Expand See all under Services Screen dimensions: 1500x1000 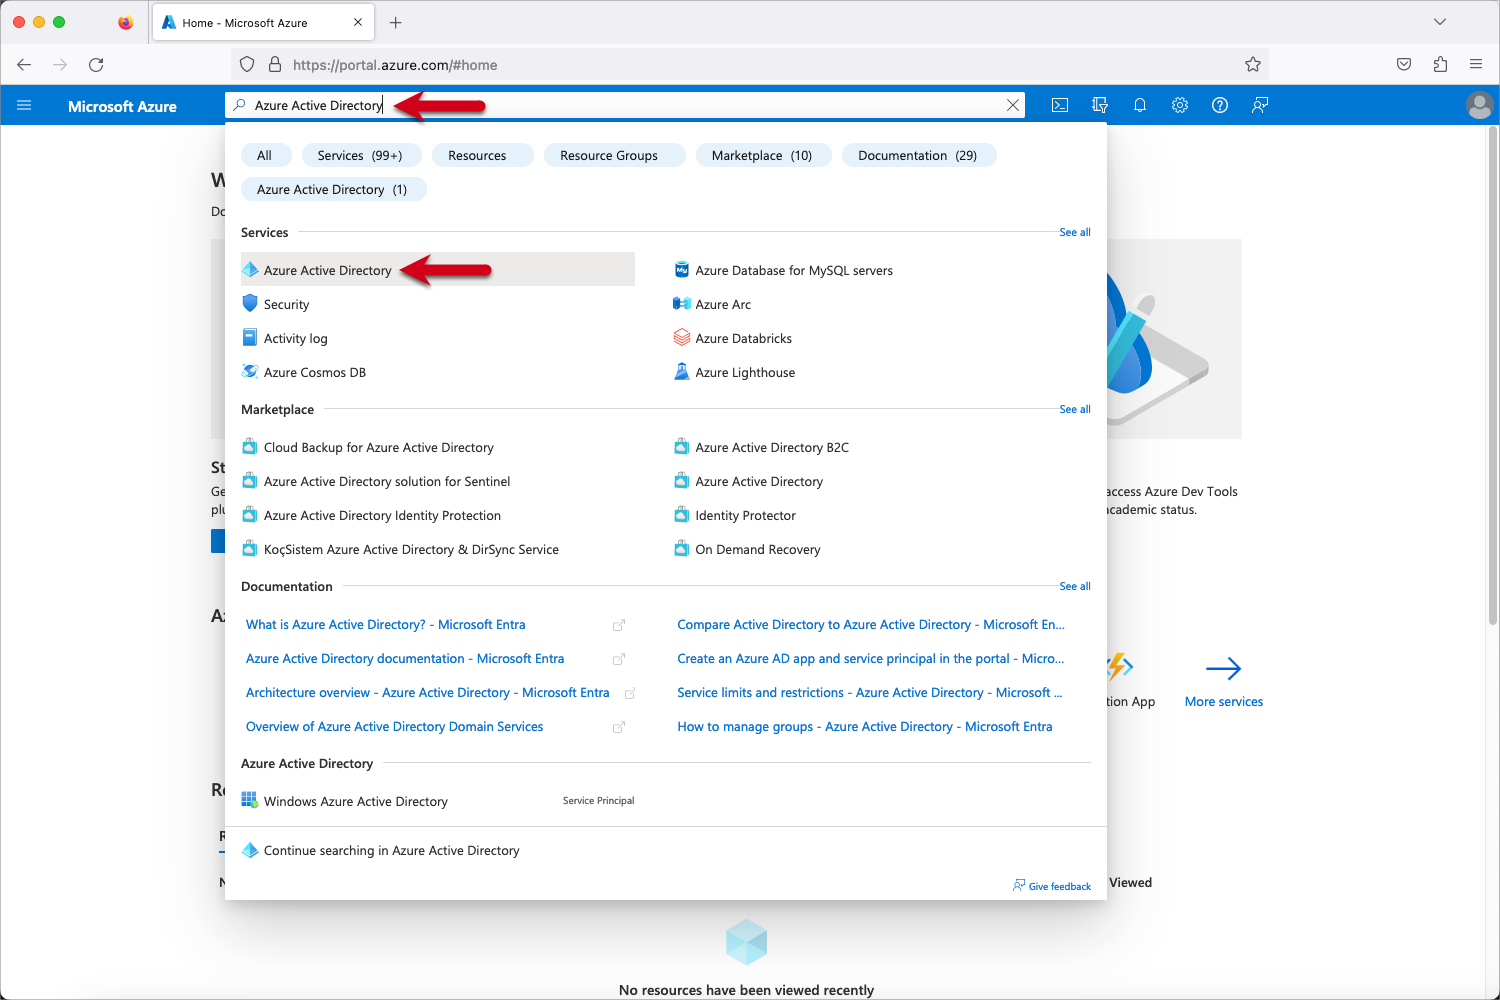coord(1074,232)
